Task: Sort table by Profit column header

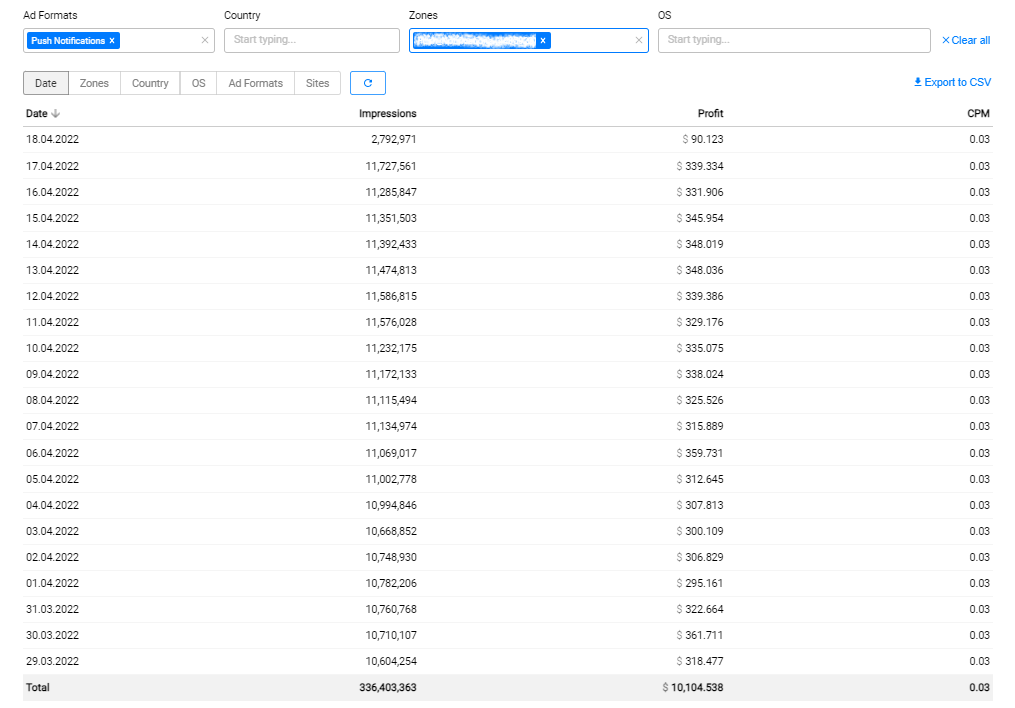Action: [x=710, y=114]
